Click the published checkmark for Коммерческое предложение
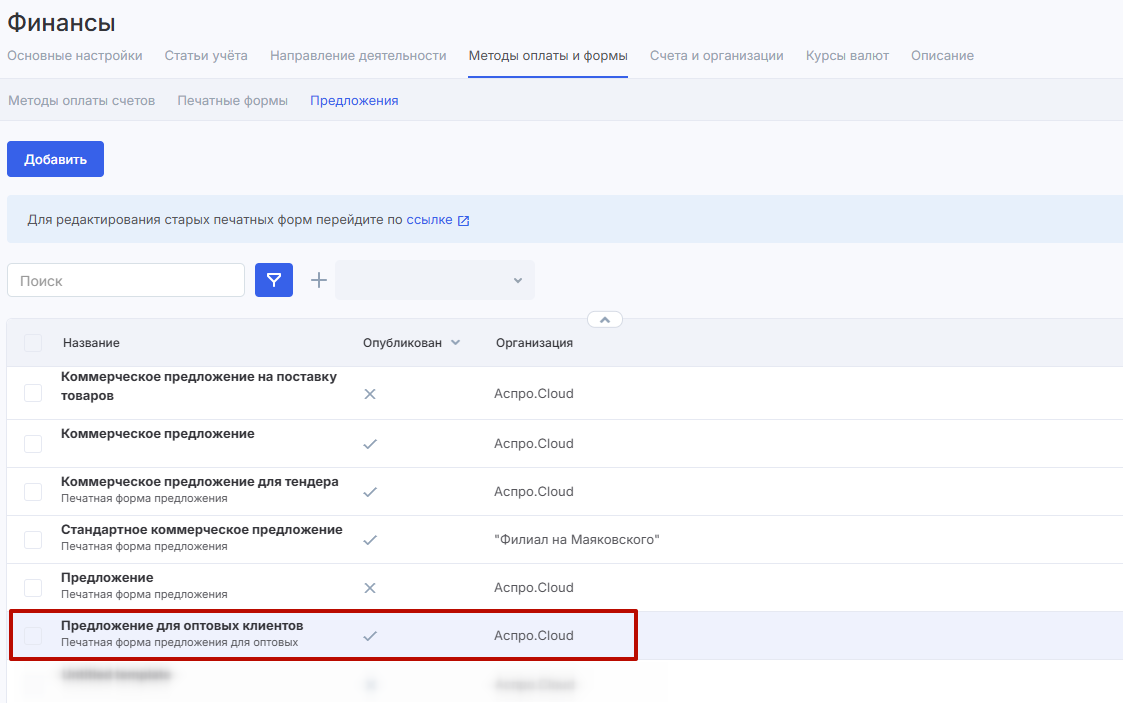1123x703 pixels. pos(370,444)
